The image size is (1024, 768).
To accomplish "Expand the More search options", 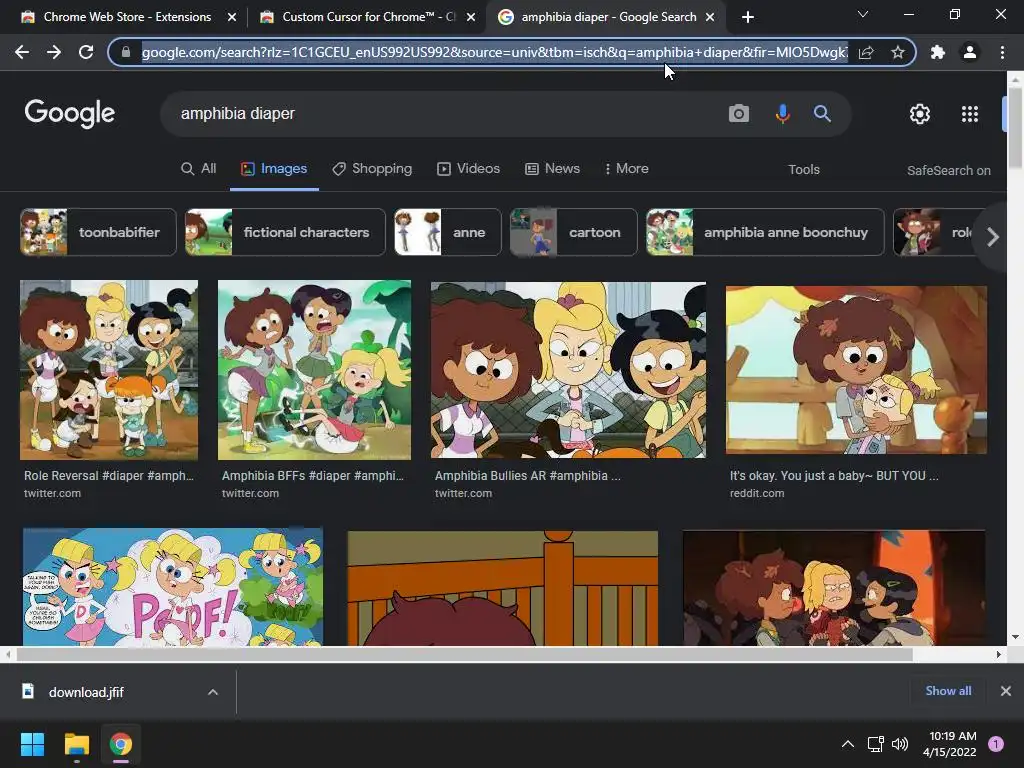I will [x=626, y=168].
